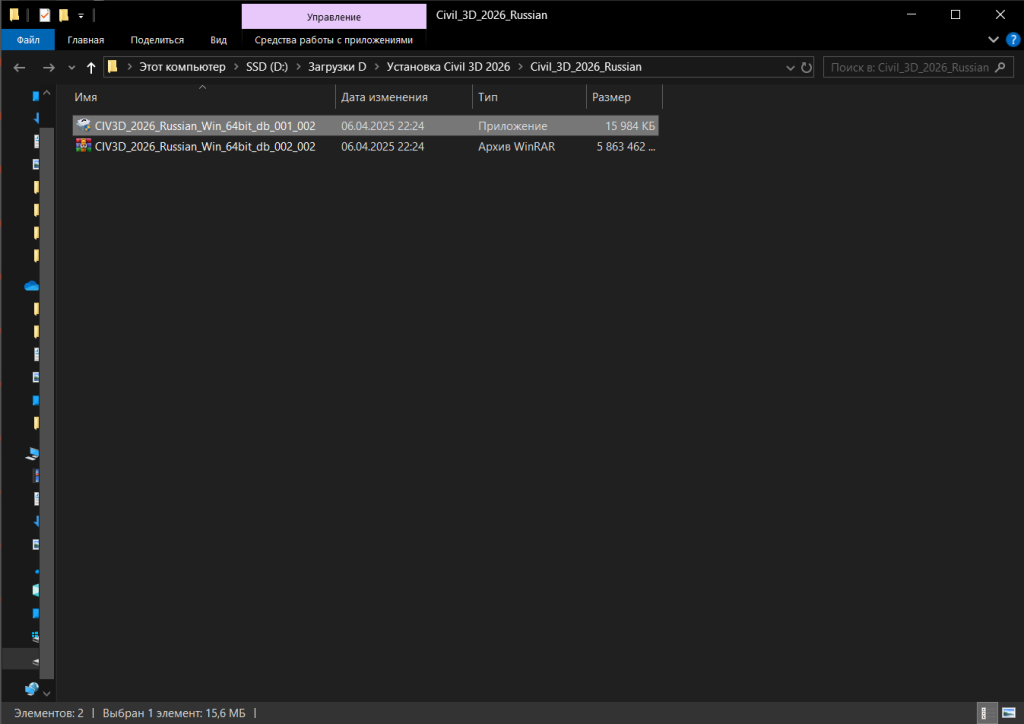Open Help with the blue question mark icon
Image resolution: width=1024 pixels, height=724 pixels.
coord(1012,39)
